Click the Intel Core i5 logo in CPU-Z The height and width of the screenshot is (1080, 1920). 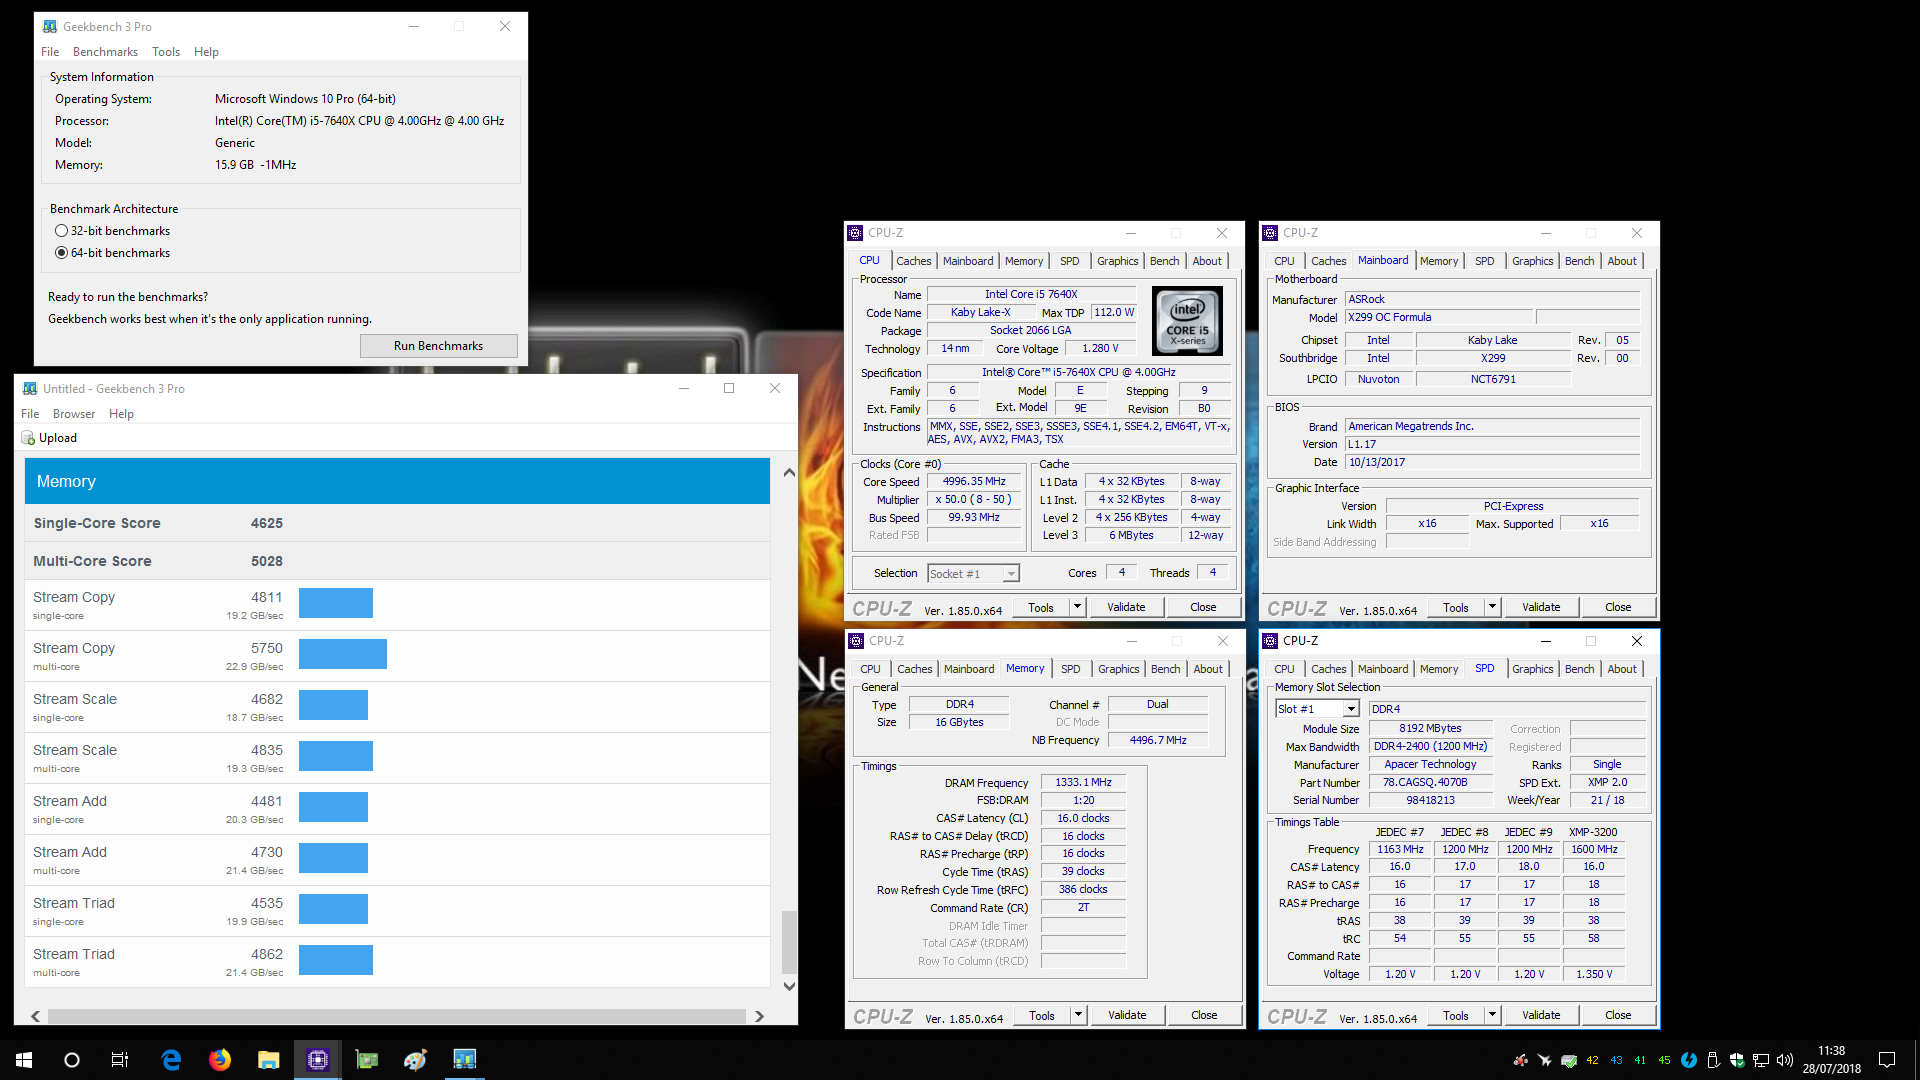click(x=1188, y=321)
